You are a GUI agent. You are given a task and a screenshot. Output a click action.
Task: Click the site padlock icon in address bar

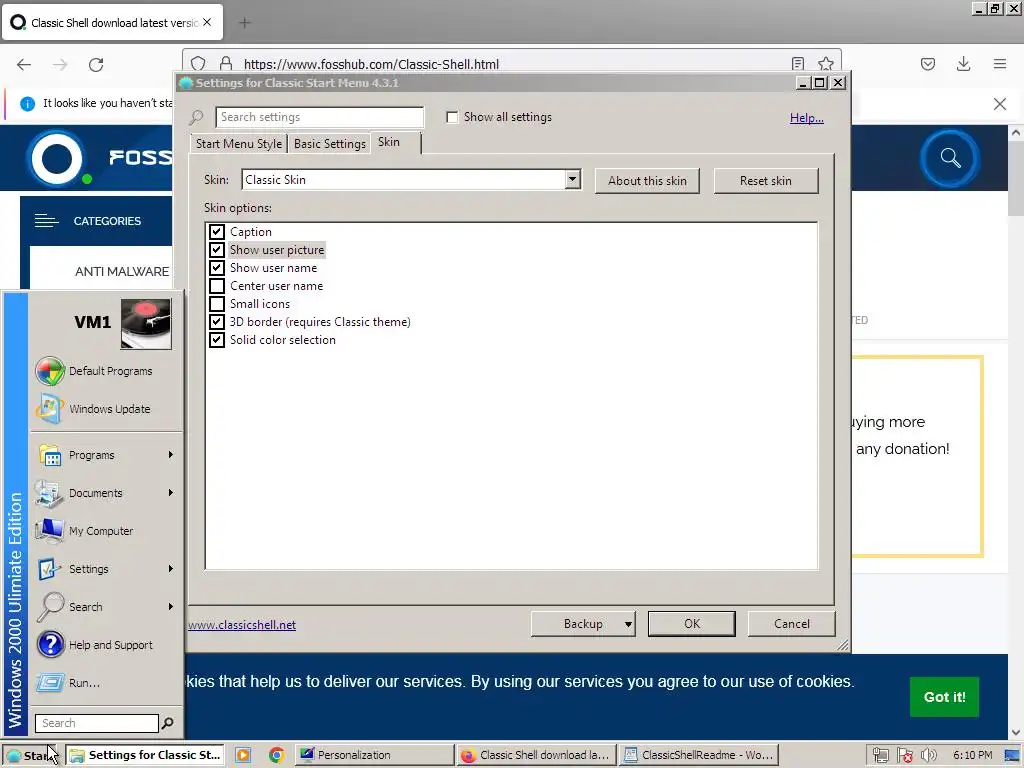pos(226,64)
